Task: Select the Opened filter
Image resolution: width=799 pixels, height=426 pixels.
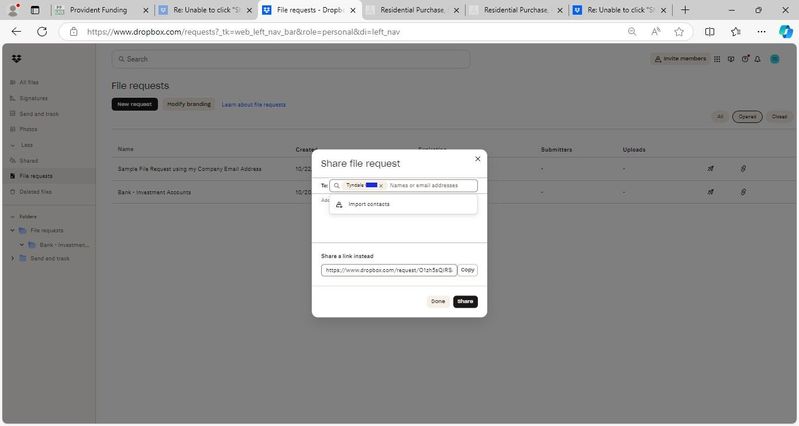Action: click(747, 117)
